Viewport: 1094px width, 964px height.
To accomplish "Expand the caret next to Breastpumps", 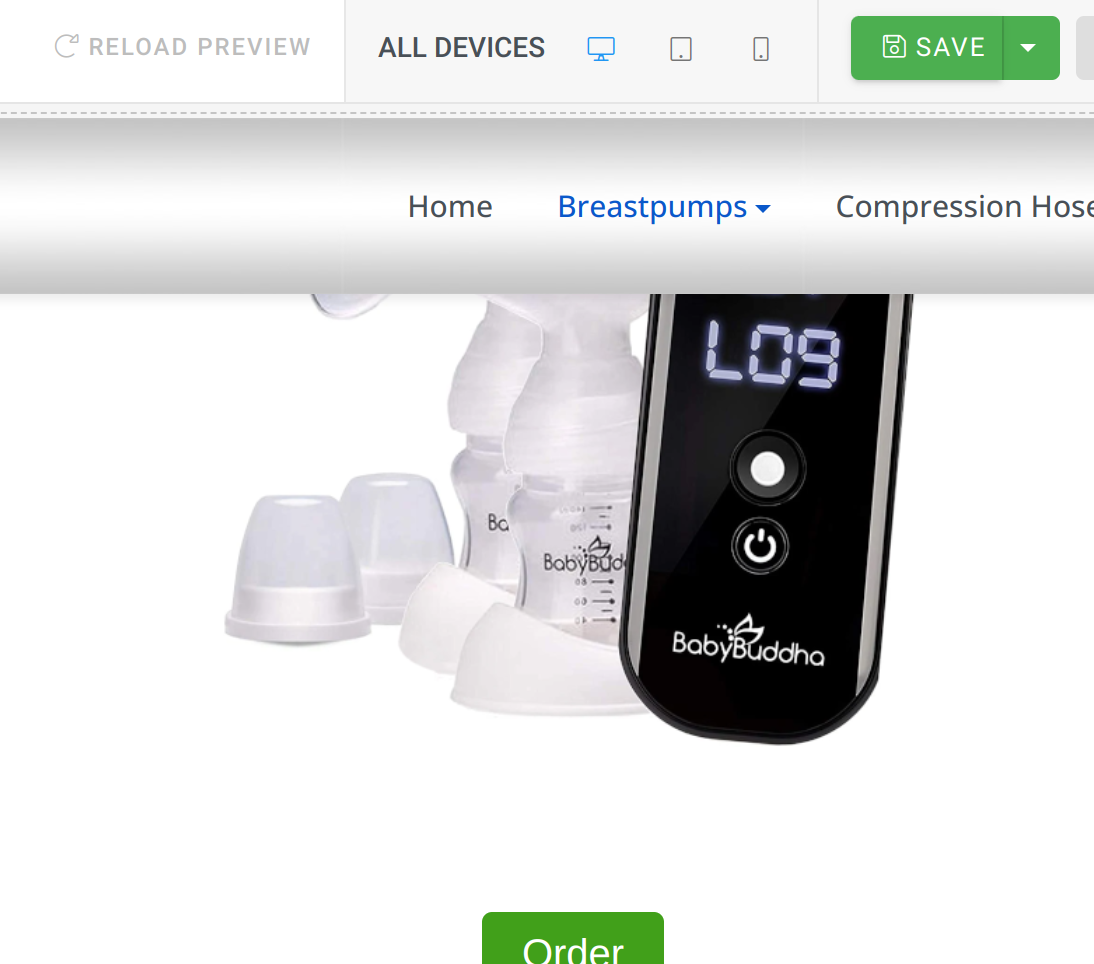I will coord(763,209).
